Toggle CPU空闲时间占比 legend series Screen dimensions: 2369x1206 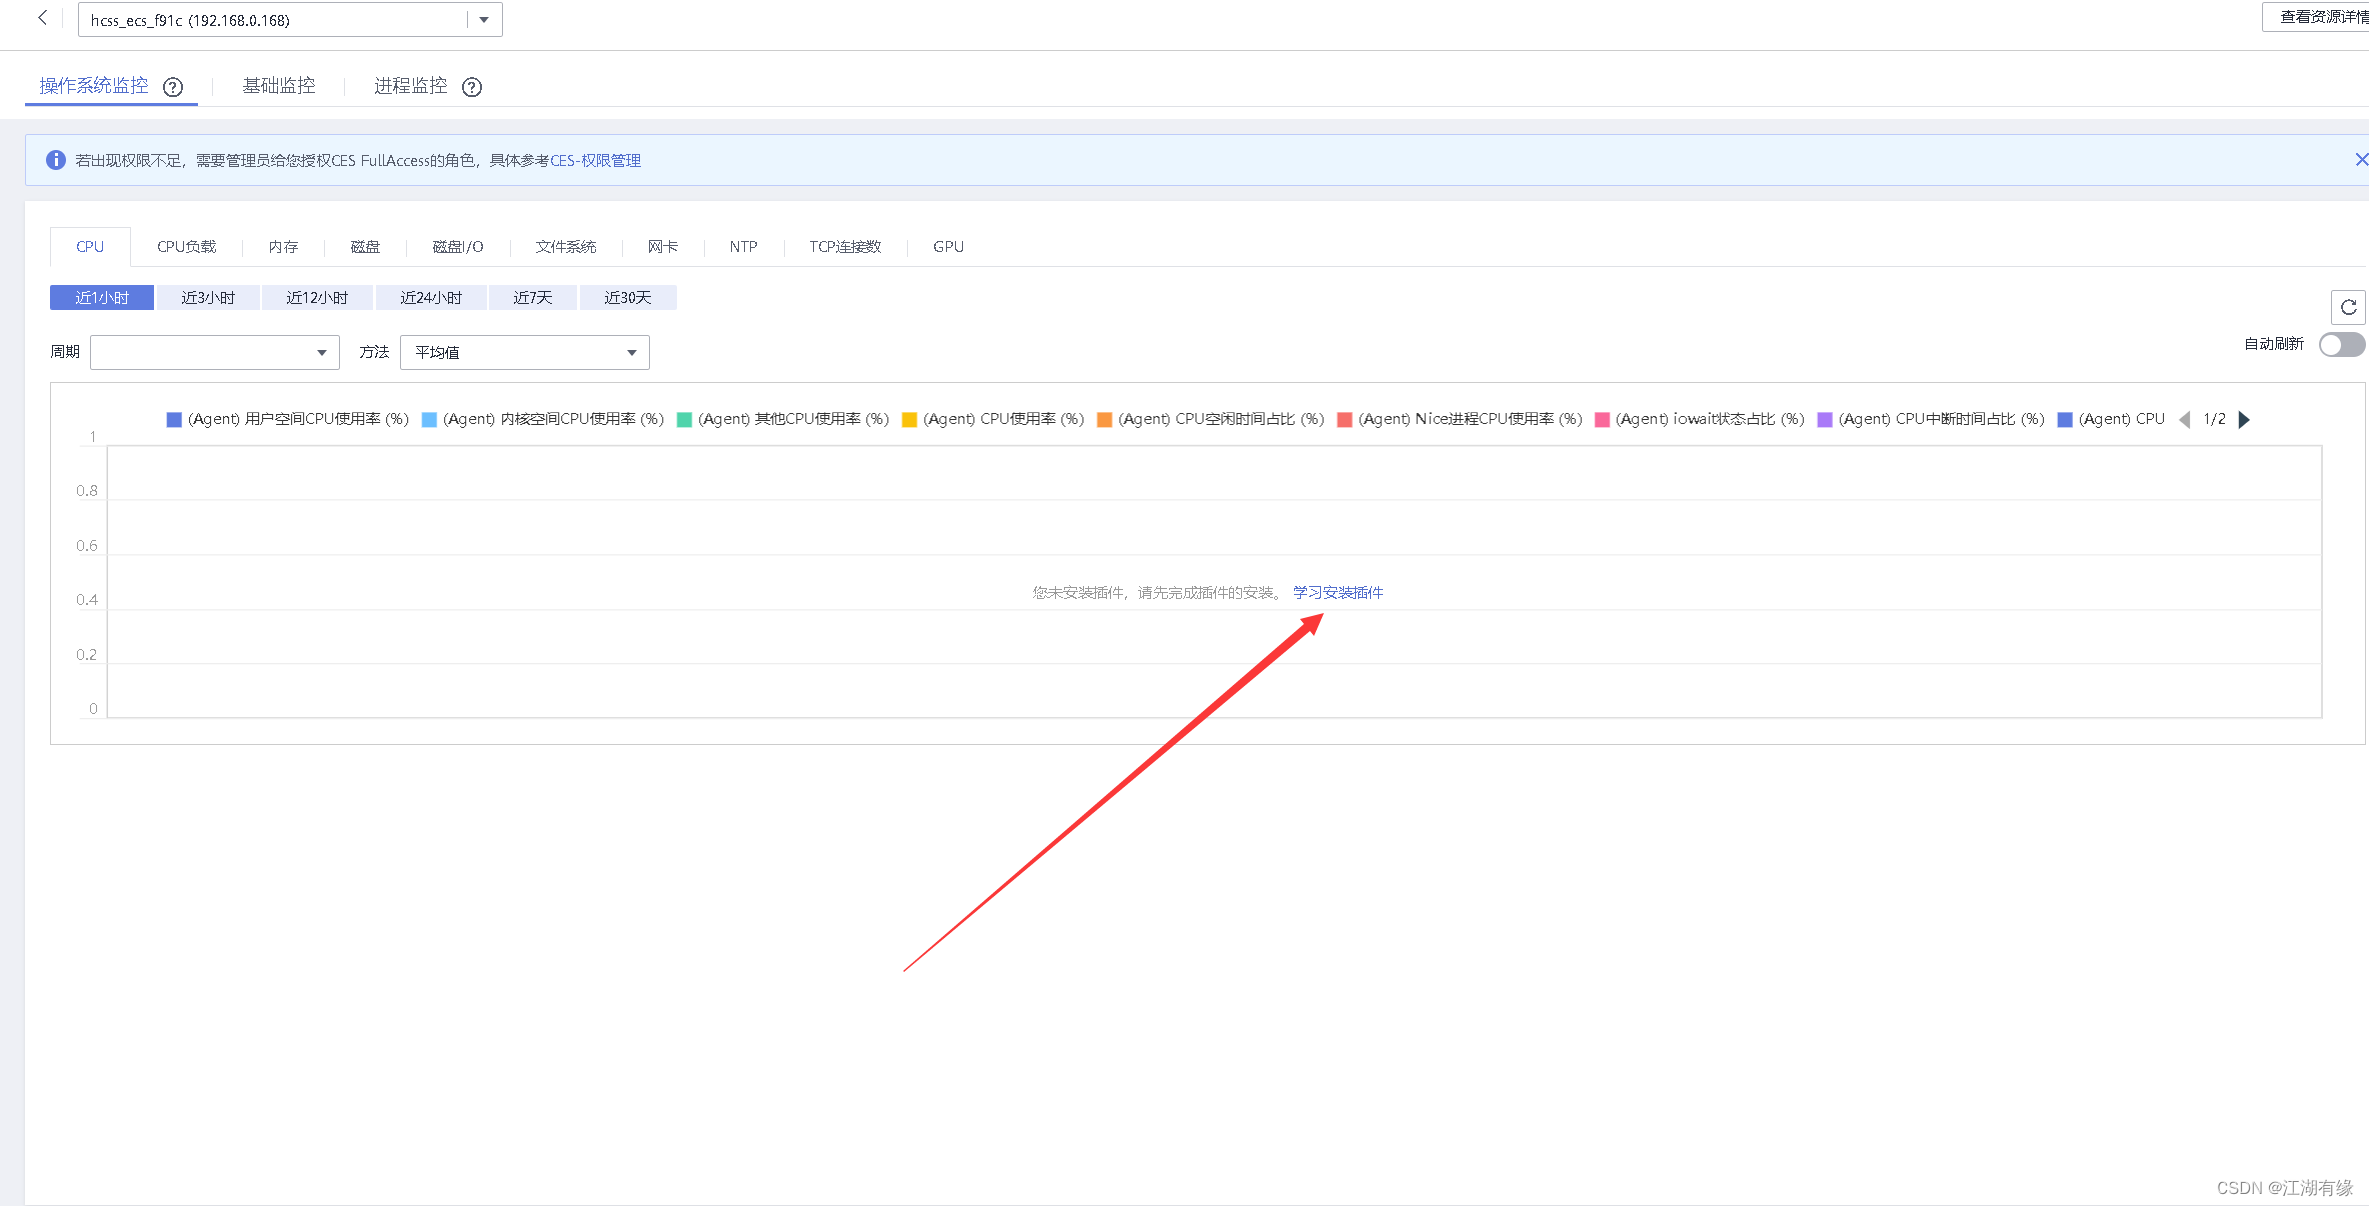(x=1220, y=419)
